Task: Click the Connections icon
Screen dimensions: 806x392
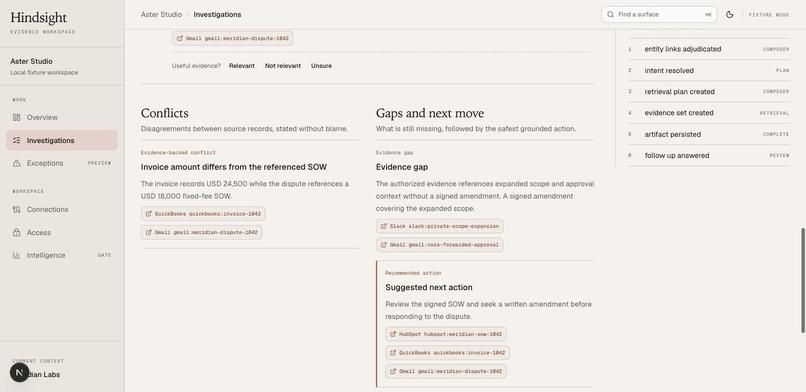Action: pyautogui.click(x=16, y=210)
